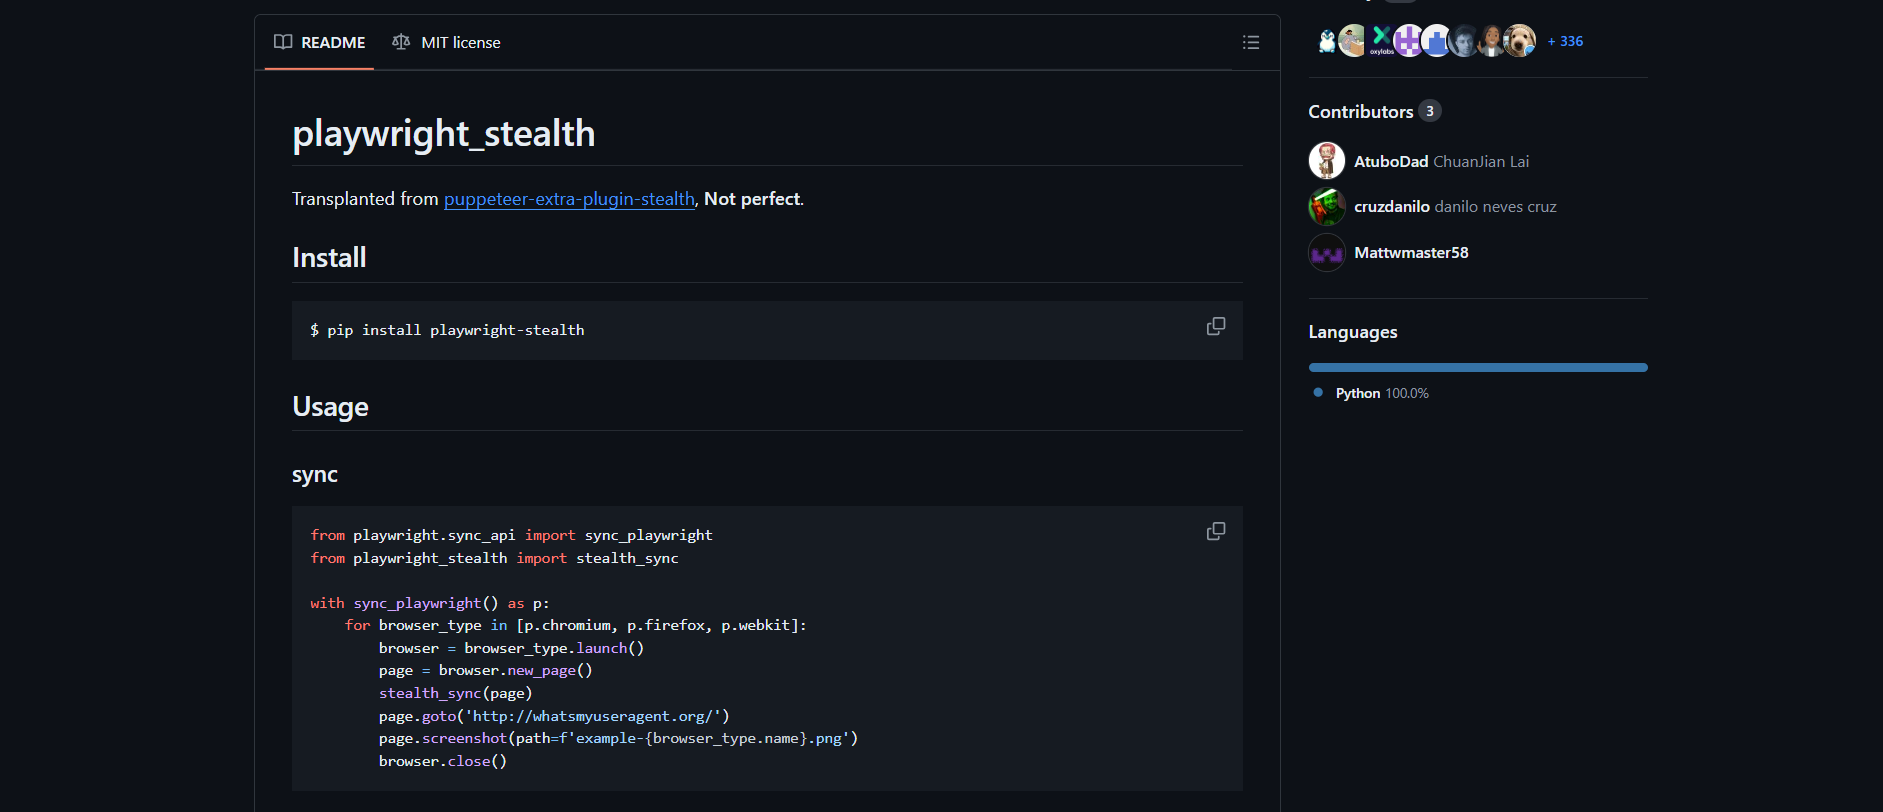The height and width of the screenshot is (812, 1883).
Task: Open Mattwmaster58's purple avatar
Action: click(x=1326, y=253)
